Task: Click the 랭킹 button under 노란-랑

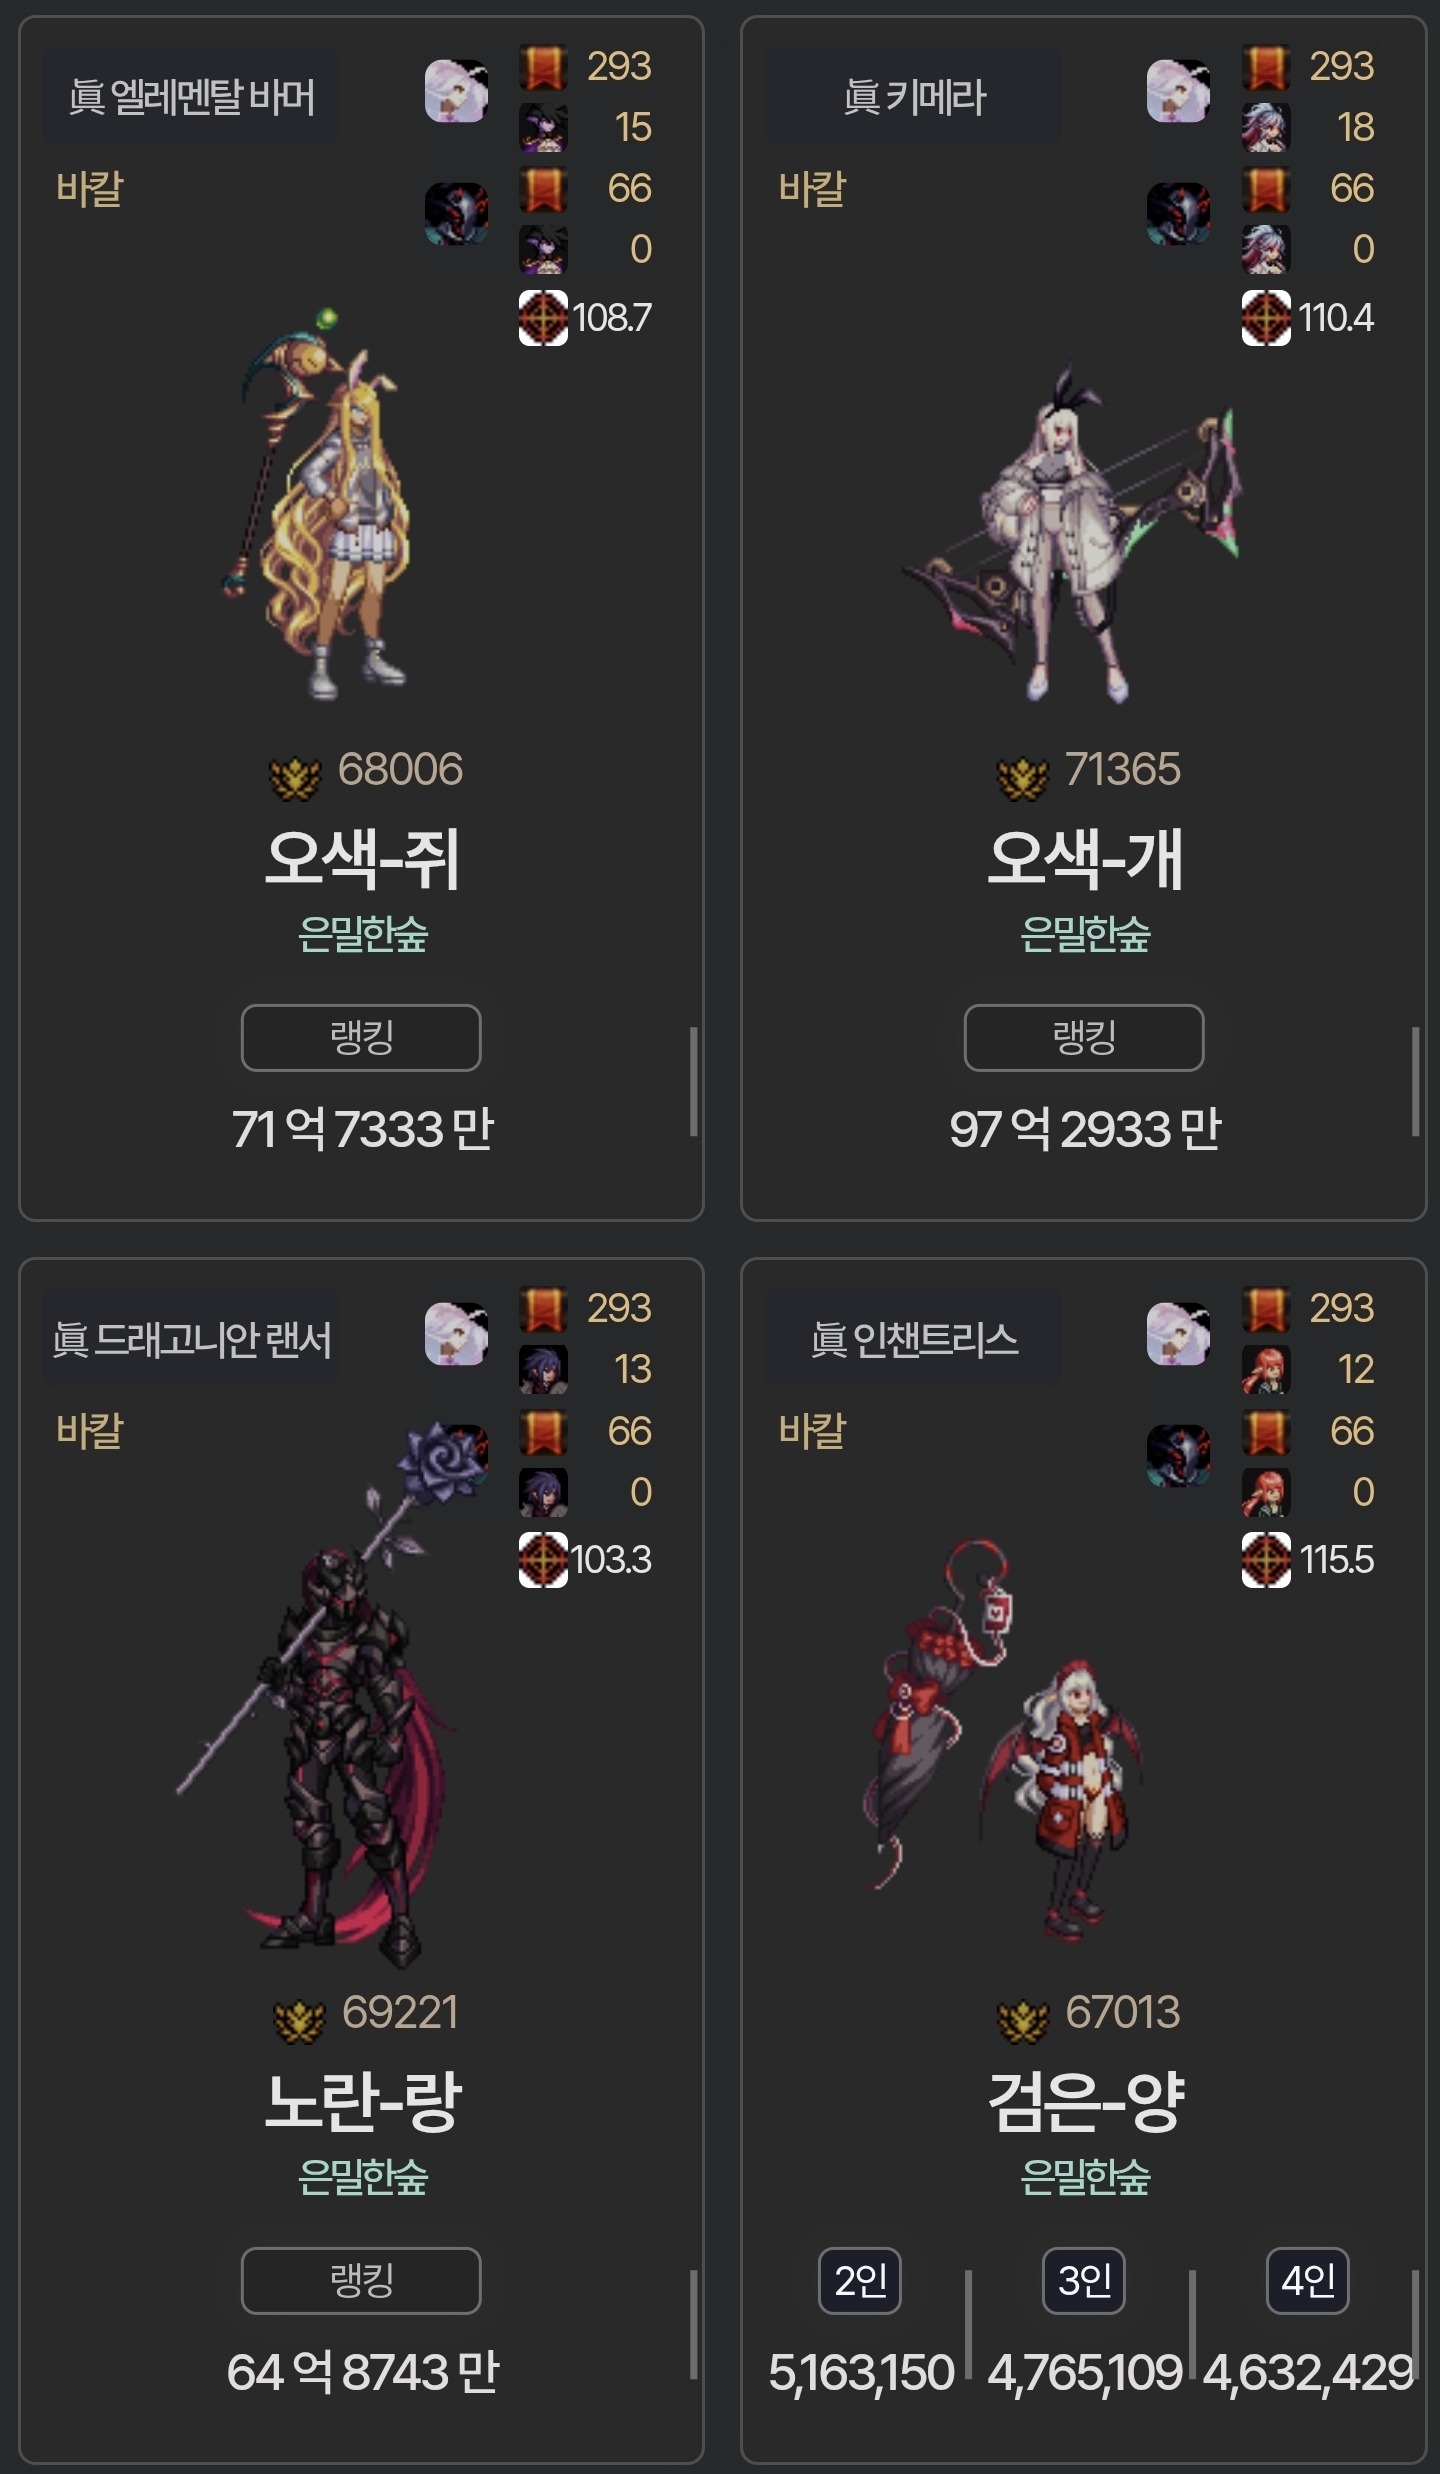Action: click(361, 2280)
